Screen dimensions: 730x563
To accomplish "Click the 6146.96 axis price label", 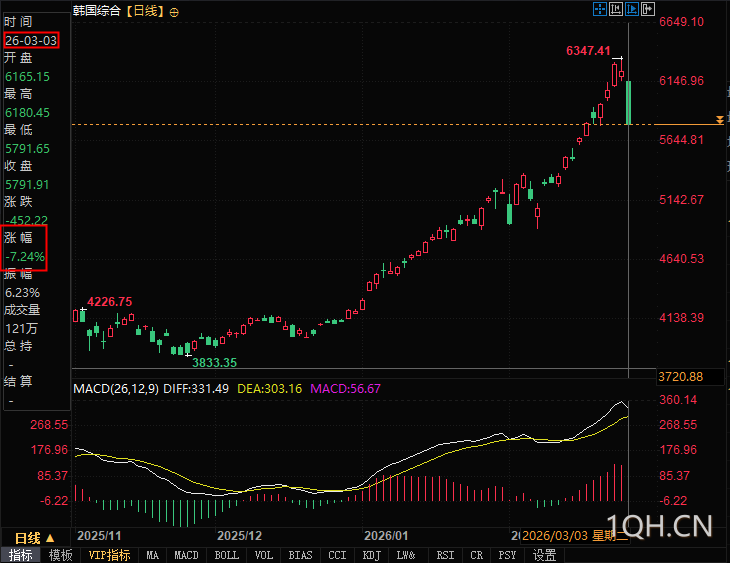I will [x=682, y=81].
